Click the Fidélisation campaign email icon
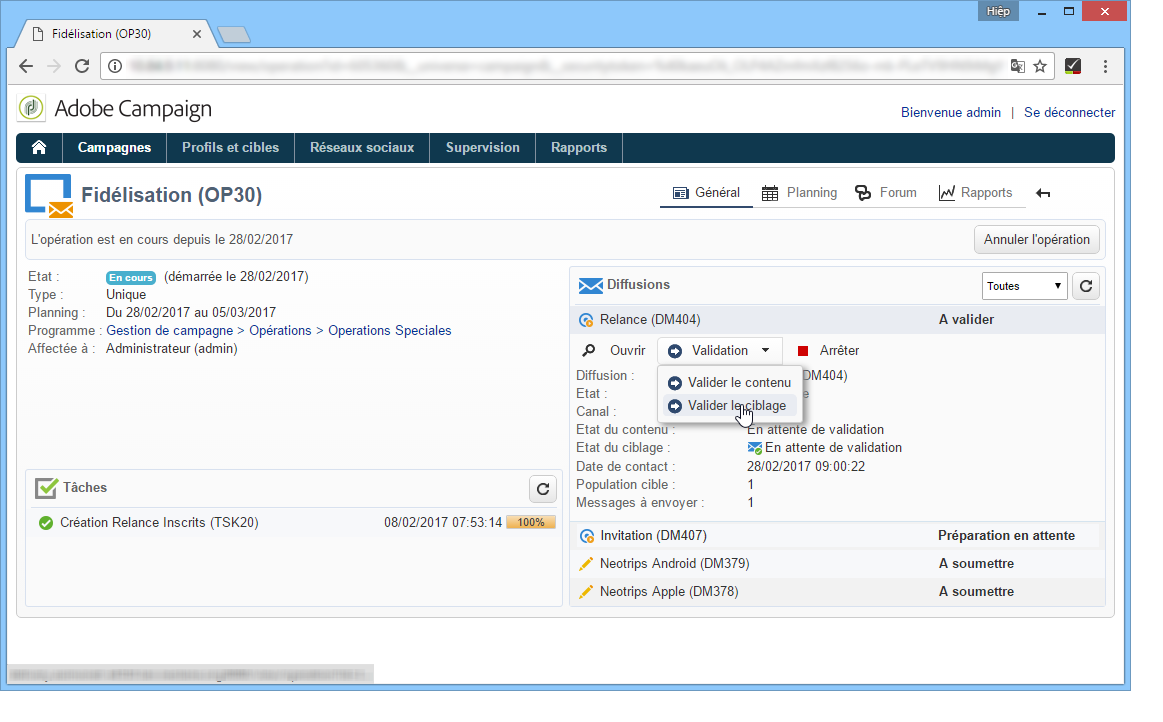 tap(50, 196)
